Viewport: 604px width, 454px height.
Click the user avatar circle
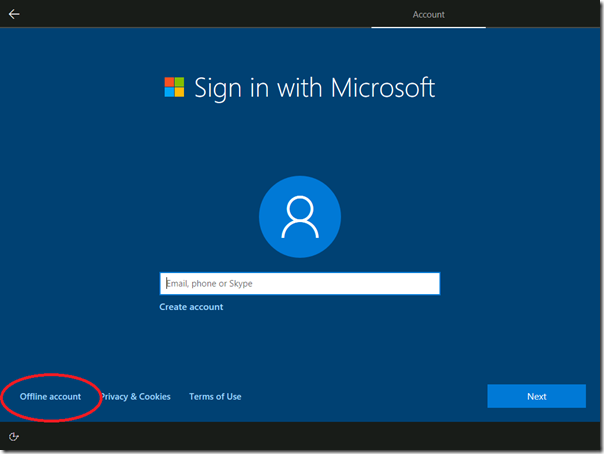(300, 217)
